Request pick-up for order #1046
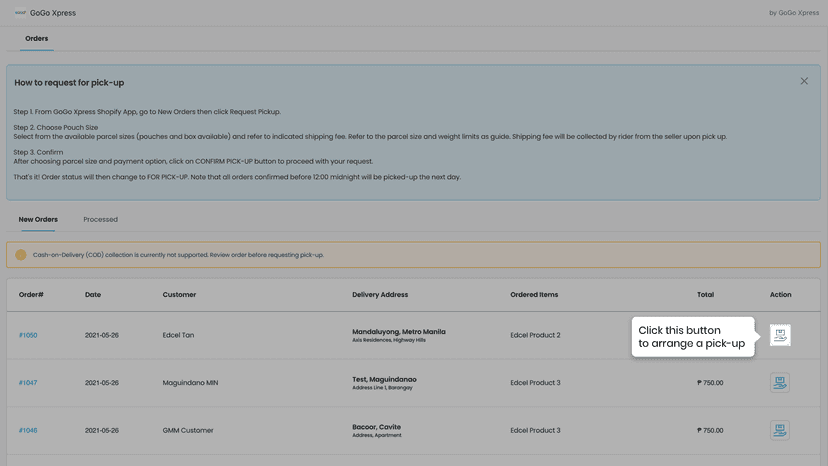The width and height of the screenshot is (828, 466). click(x=780, y=430)
